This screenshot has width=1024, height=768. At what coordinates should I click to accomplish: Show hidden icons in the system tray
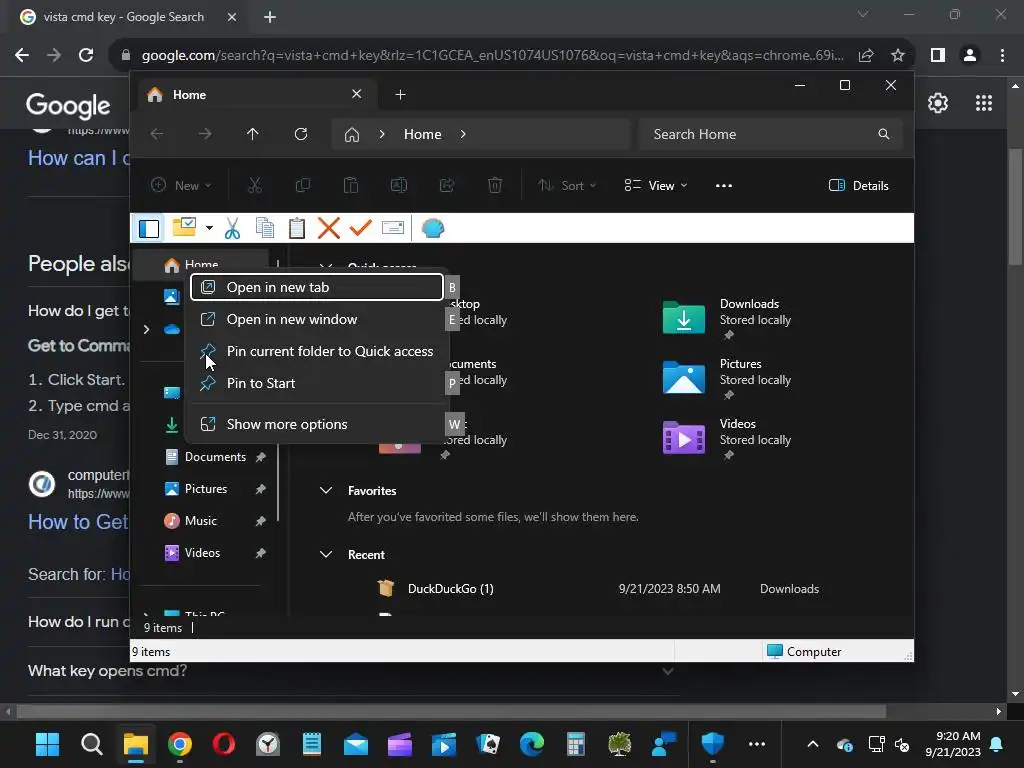click(x=812, y=744)
